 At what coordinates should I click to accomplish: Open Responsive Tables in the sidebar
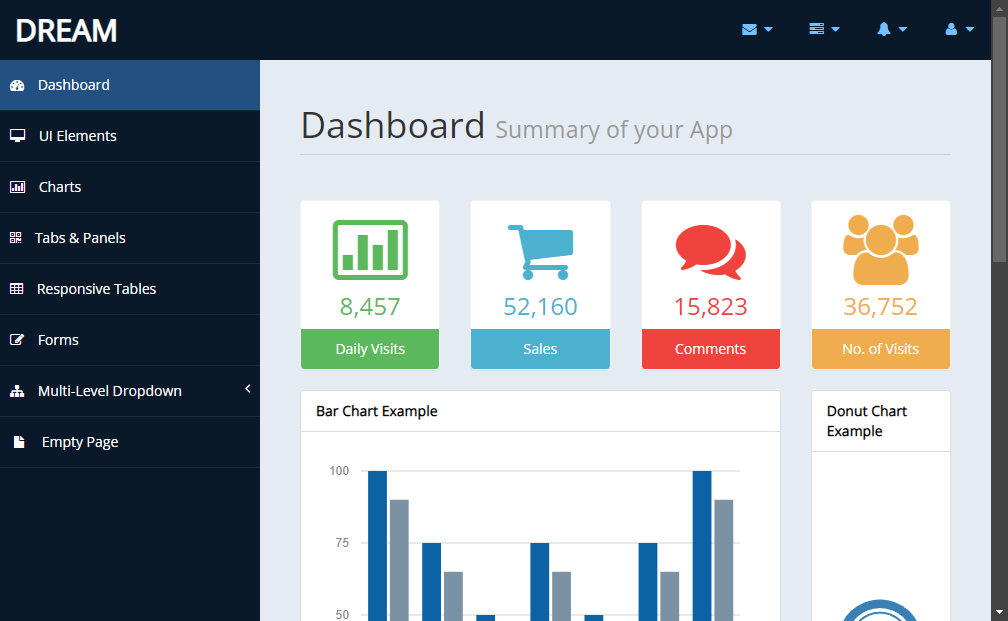(130, 289)
